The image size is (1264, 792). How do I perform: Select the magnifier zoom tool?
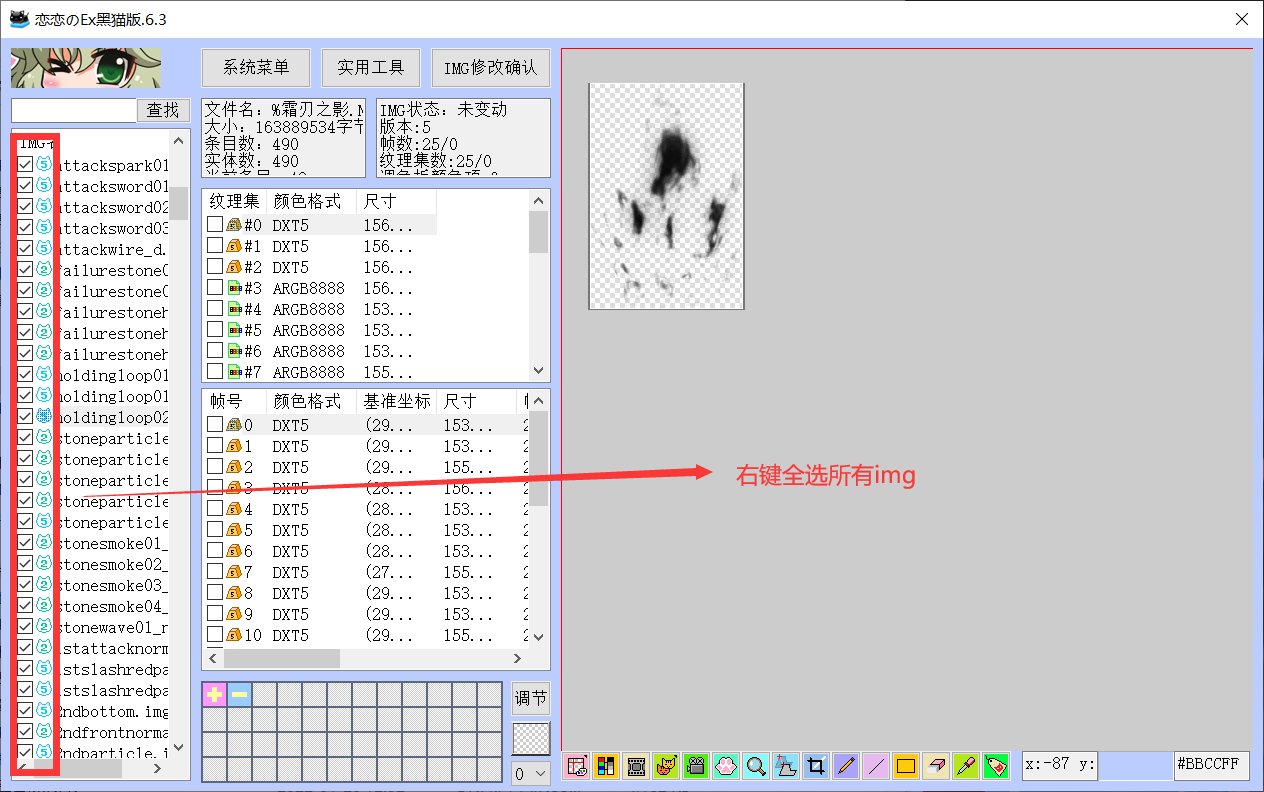pos(755,765)
